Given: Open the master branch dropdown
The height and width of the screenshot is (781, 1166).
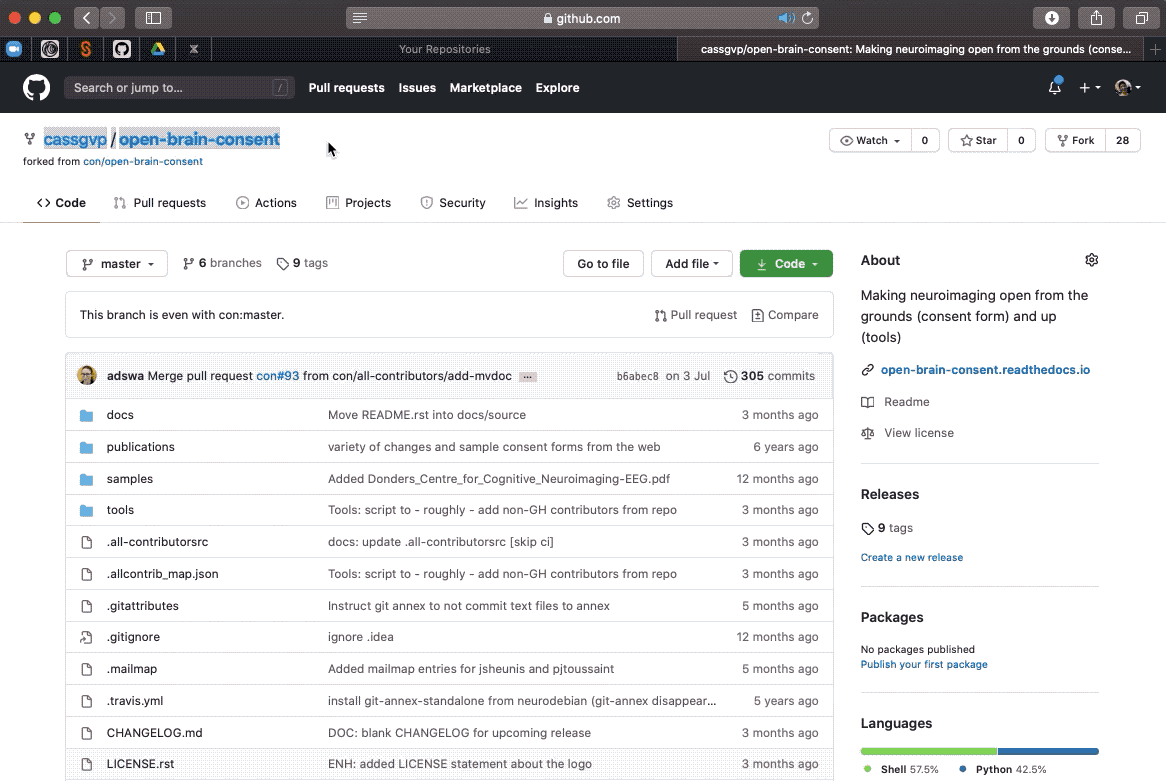Looking at the screenshot, I should [x=116, y=263].
